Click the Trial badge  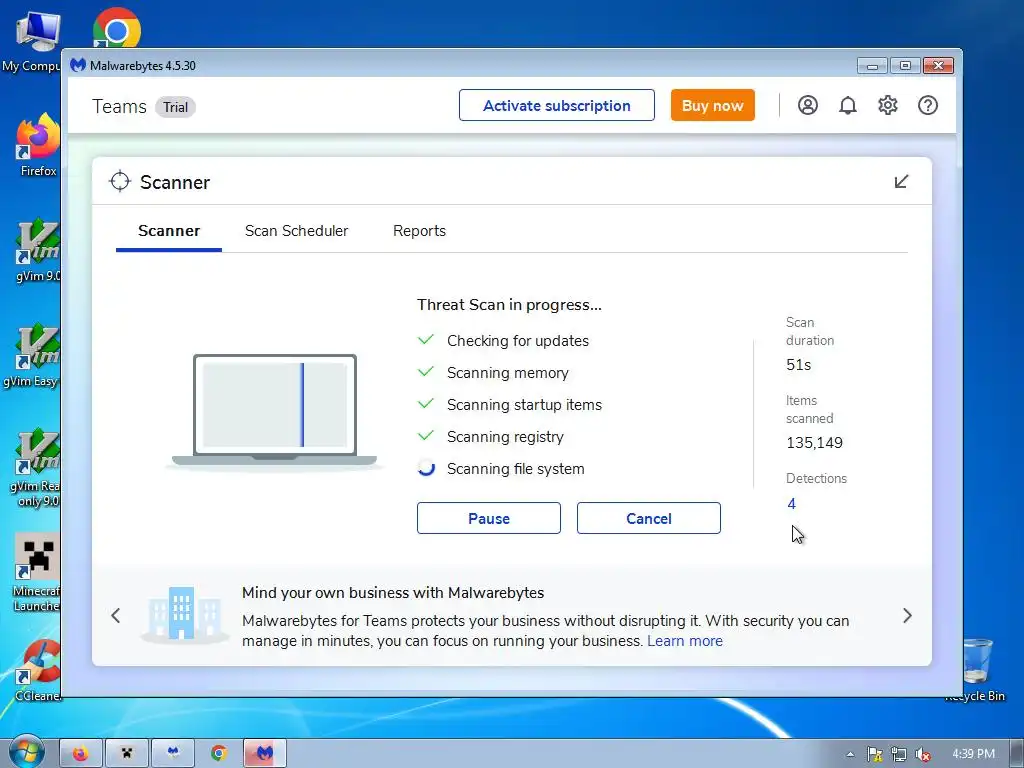(175, 107)
